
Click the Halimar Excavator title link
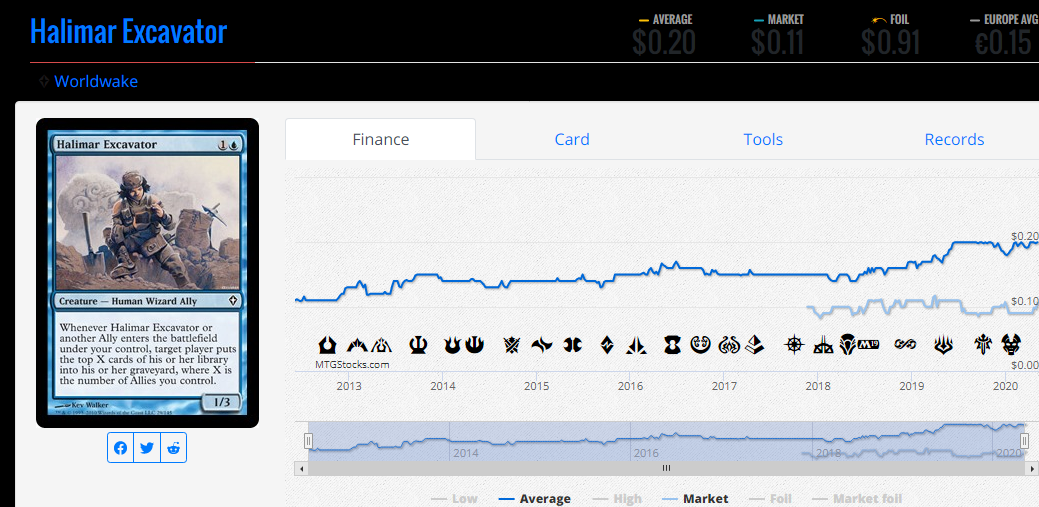tap(129, 31)
